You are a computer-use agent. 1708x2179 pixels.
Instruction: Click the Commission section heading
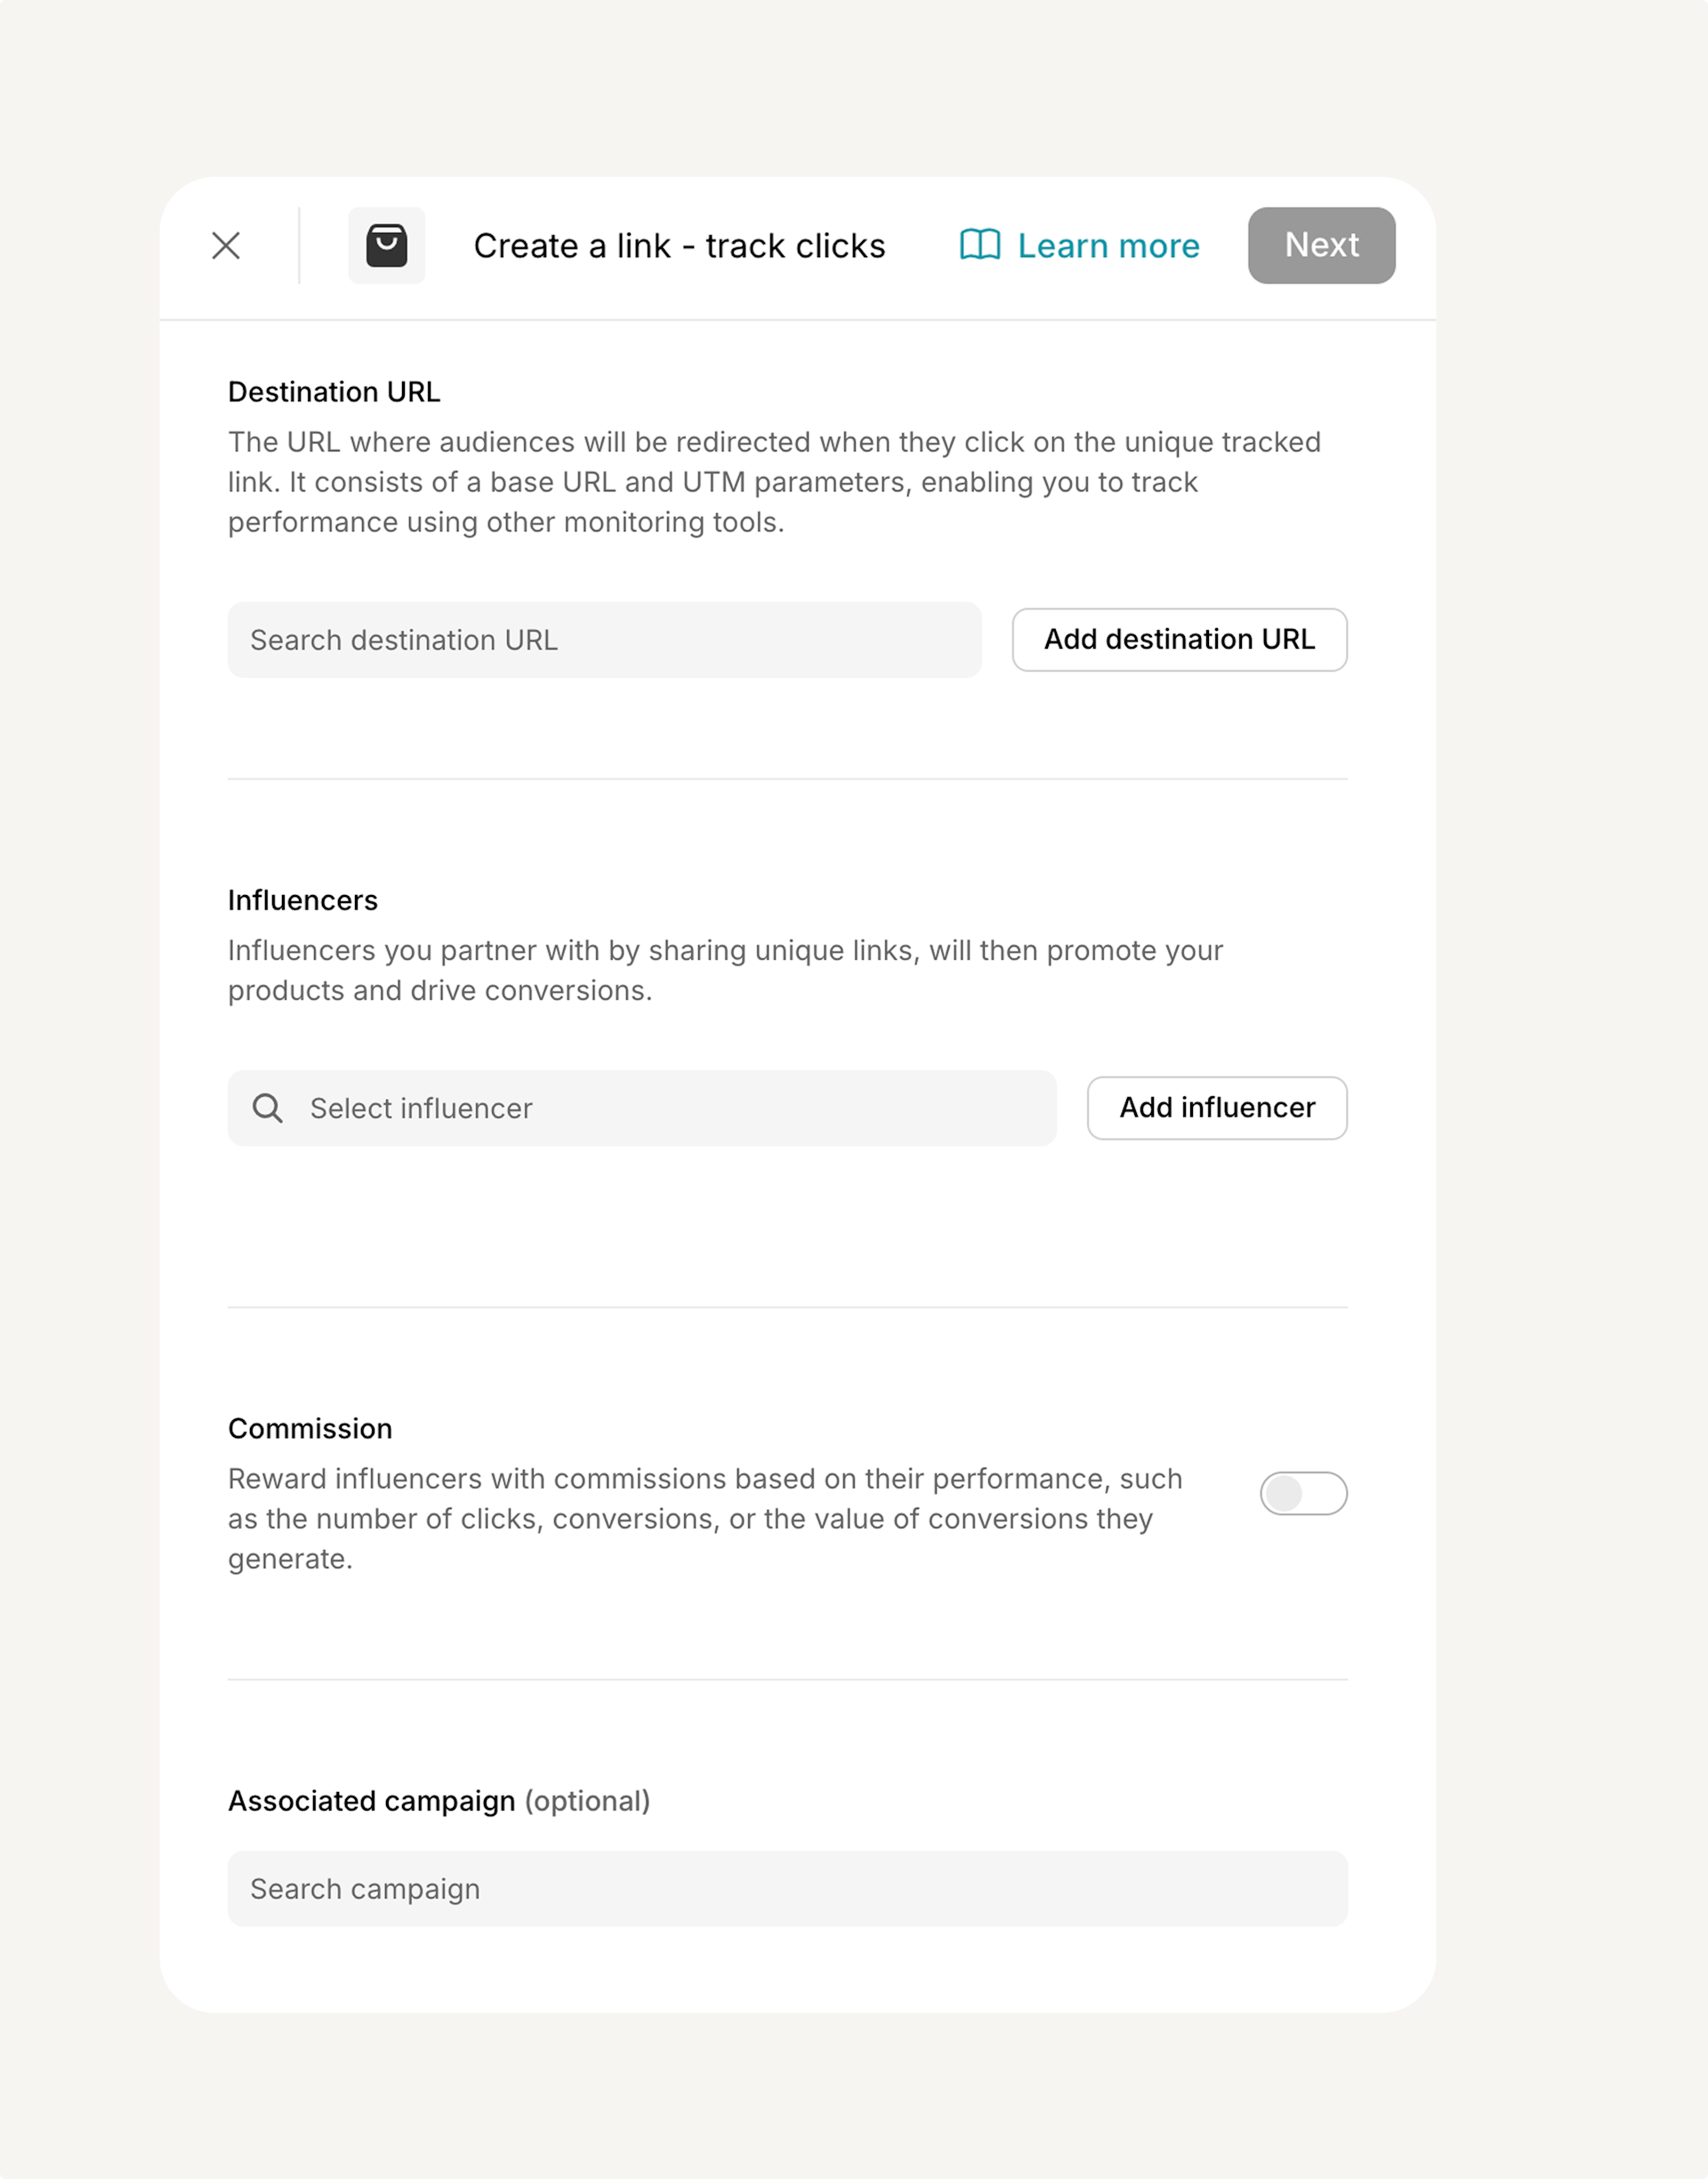pos(310,1428)
